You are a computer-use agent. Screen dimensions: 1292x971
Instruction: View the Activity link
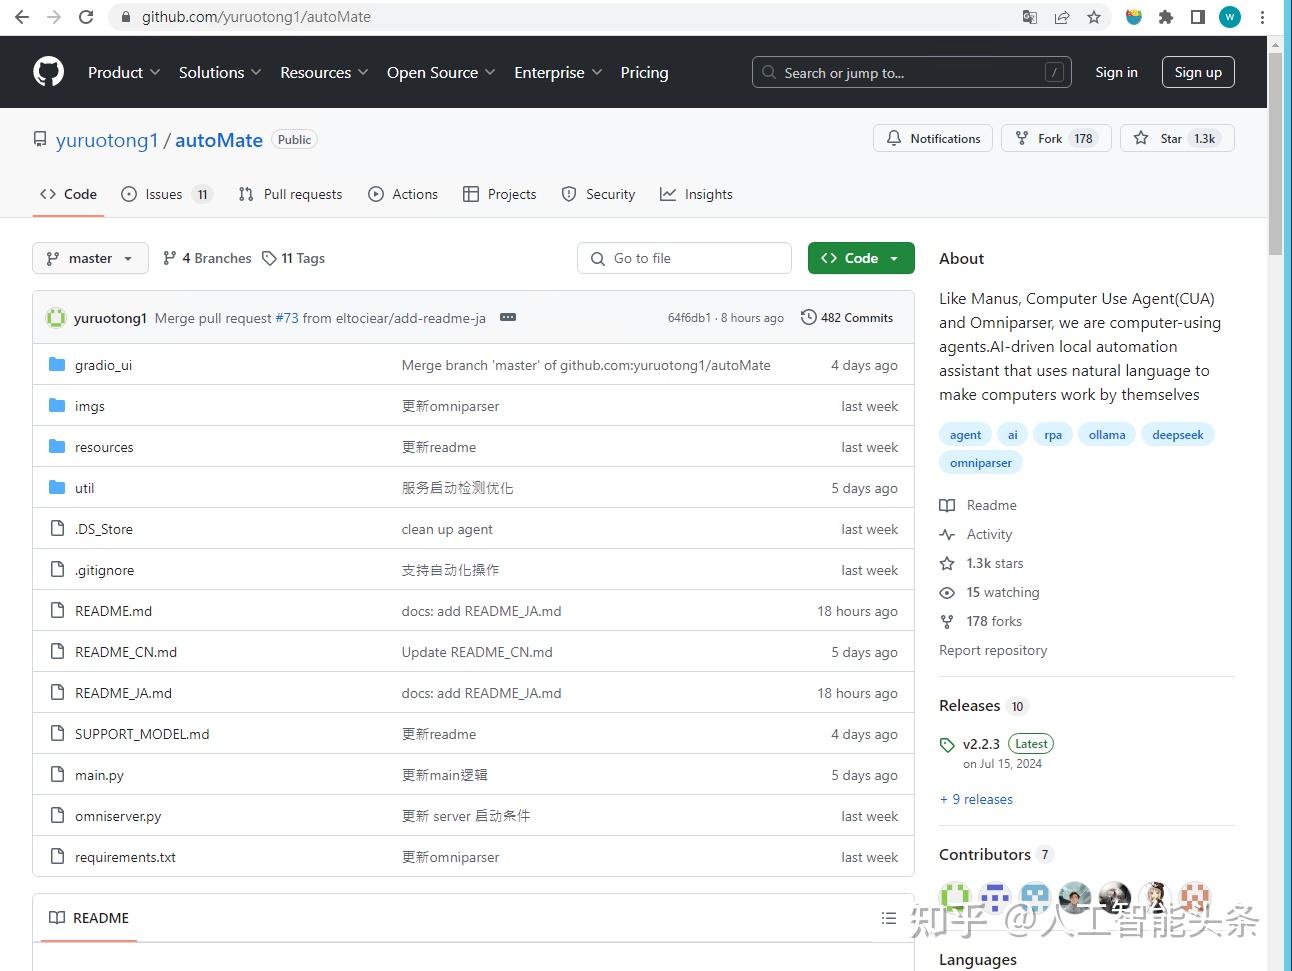[976, 534]
